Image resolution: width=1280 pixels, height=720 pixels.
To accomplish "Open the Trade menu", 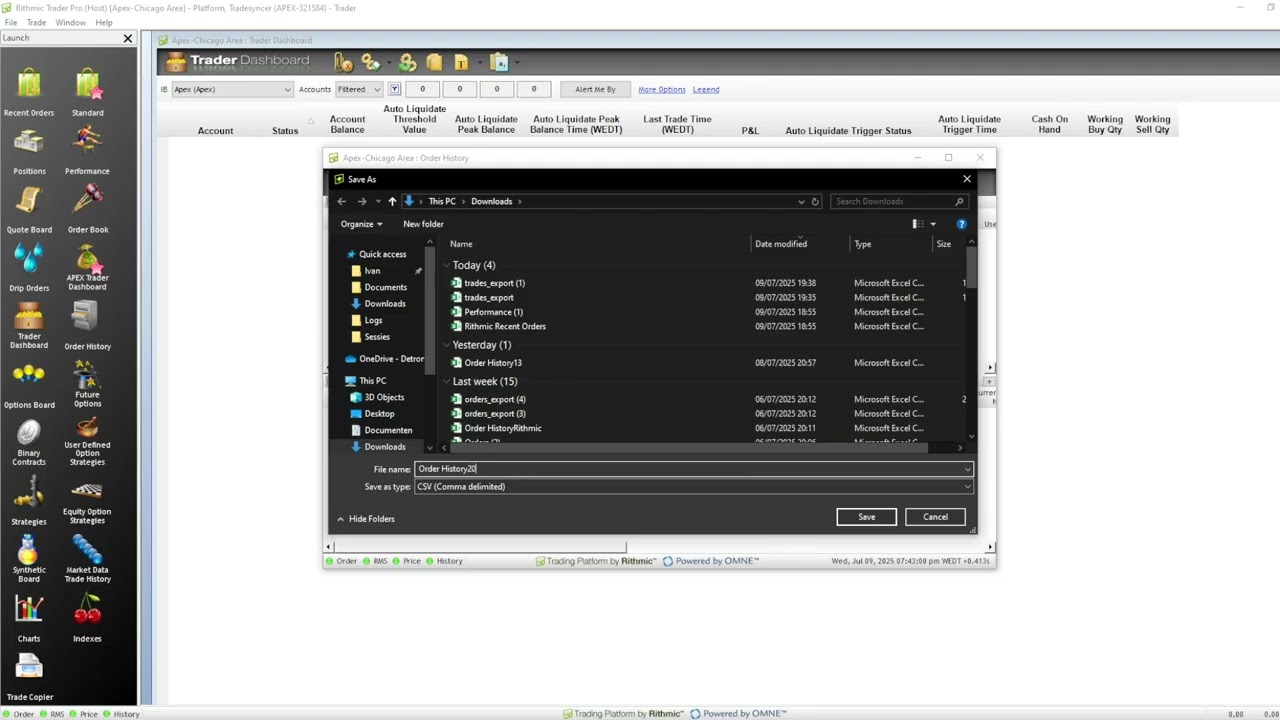I will [x=36, y=22].
